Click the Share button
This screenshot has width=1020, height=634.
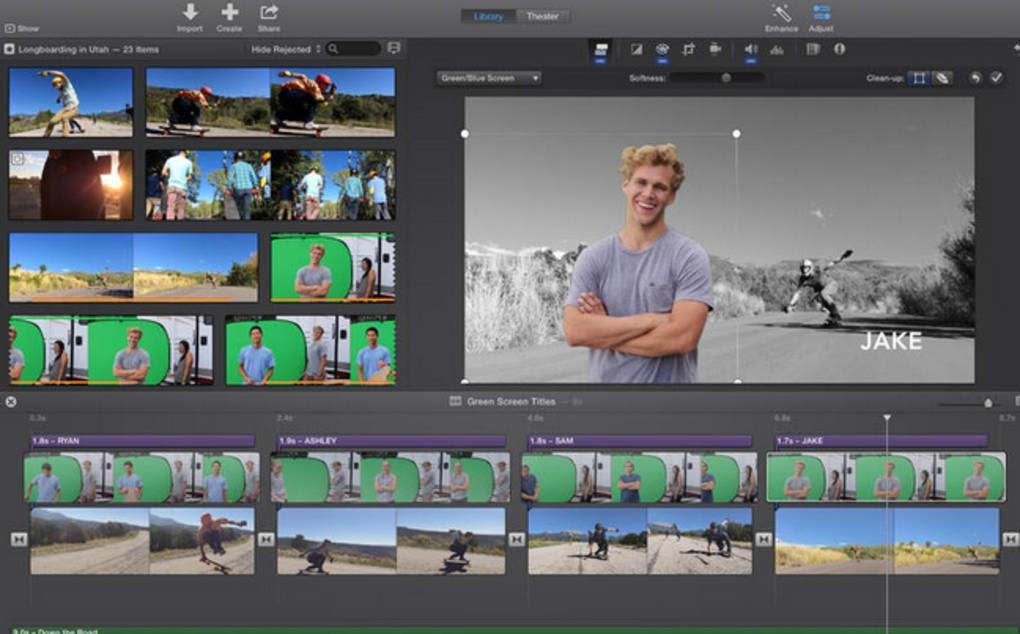[x=266, y=15]
